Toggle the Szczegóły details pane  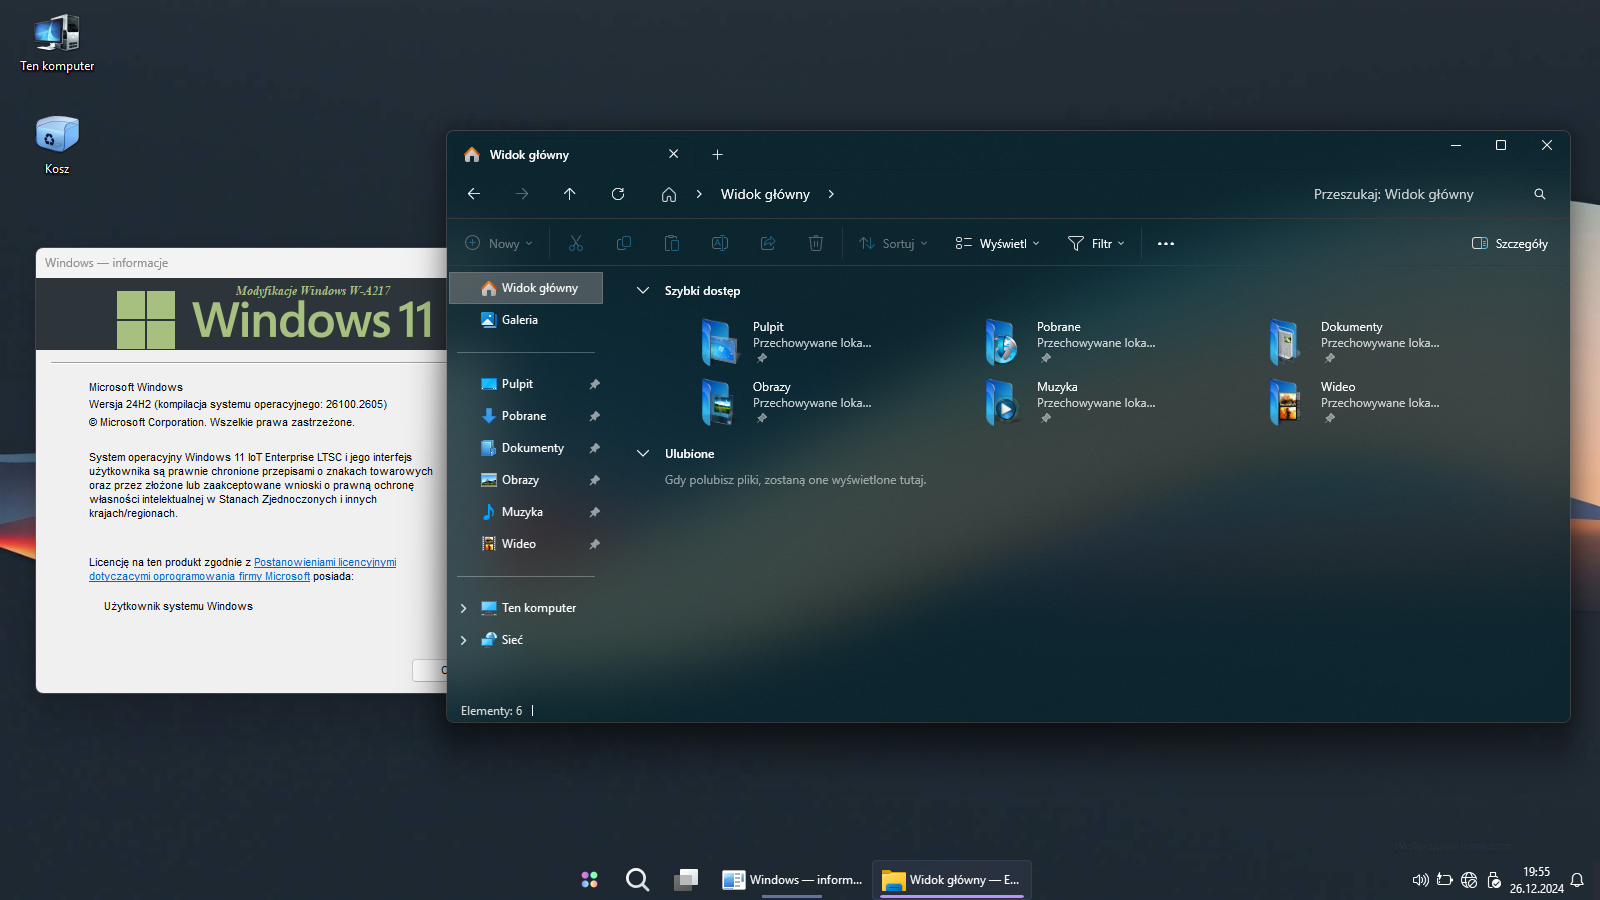1510,244
